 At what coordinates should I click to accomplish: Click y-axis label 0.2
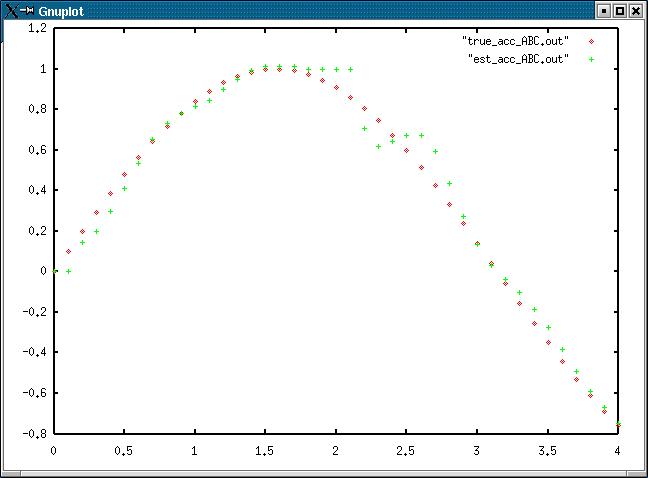(x=37, y=231)
